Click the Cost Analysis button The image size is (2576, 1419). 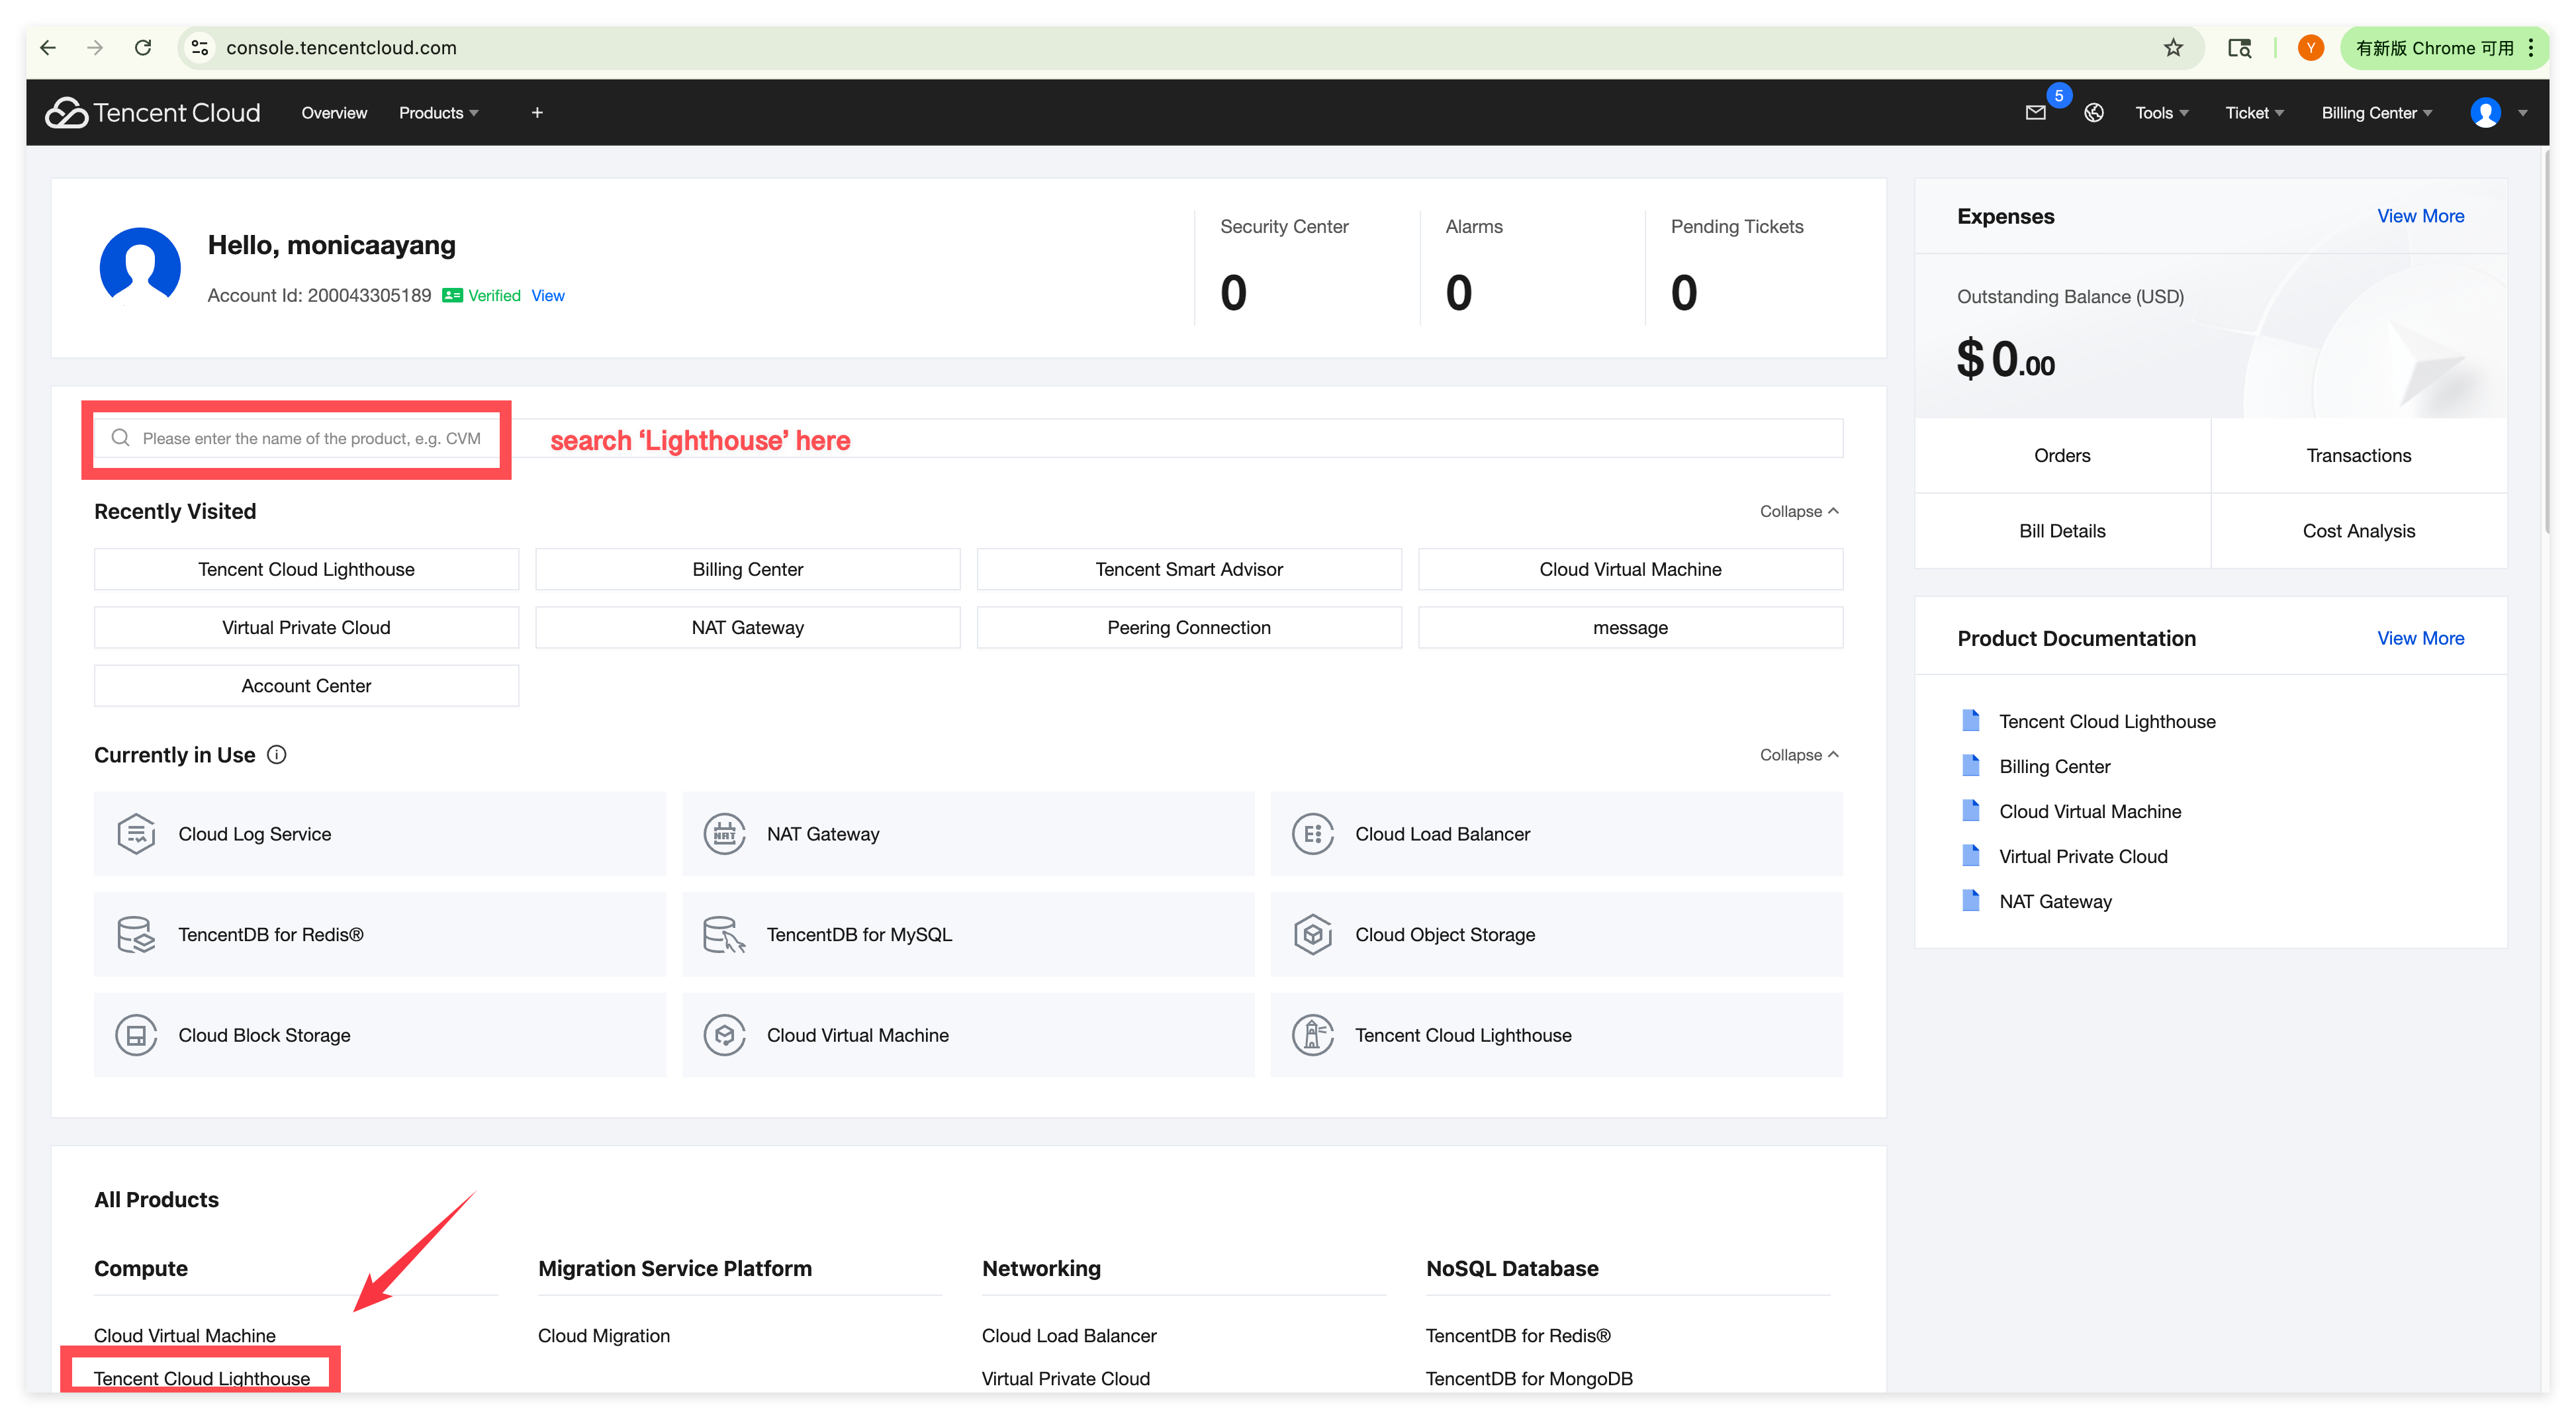click(2358, 531)
